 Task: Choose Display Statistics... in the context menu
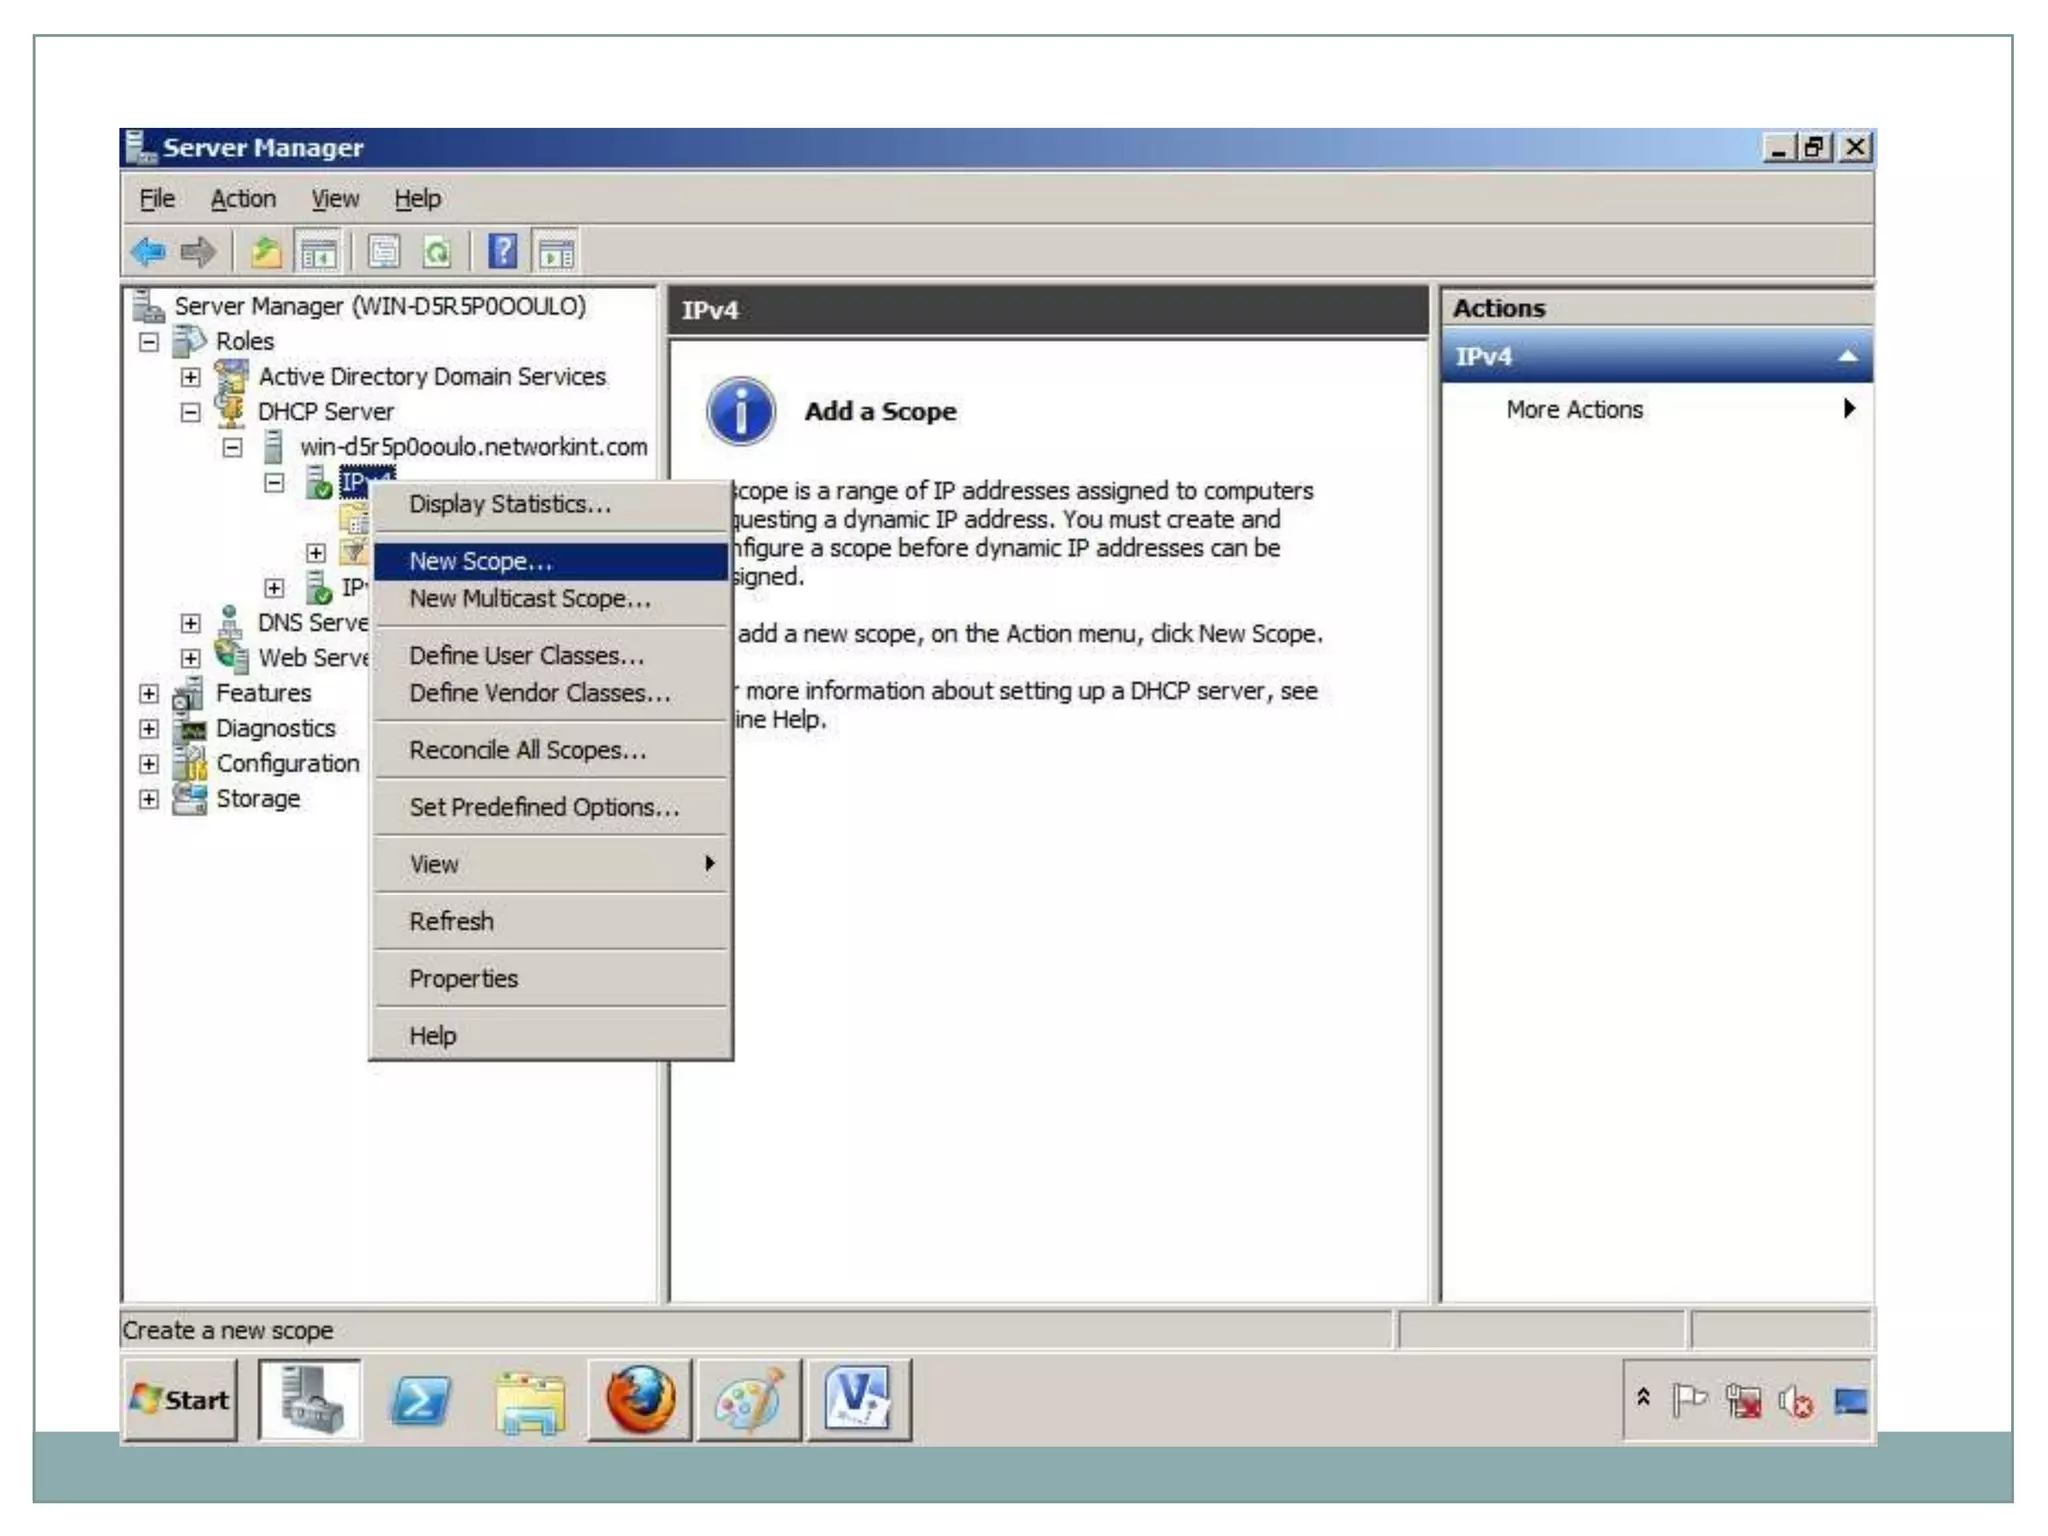(x=551, y=504)
